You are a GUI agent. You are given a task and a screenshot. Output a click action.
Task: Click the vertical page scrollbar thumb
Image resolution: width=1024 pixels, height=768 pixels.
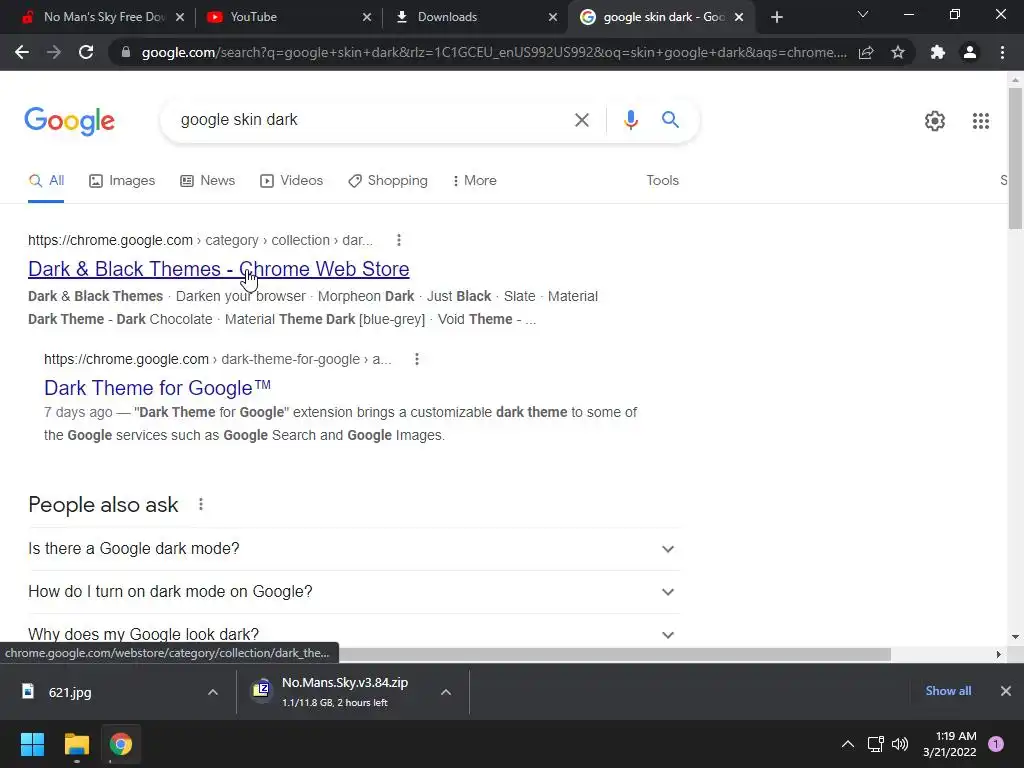click(x=1015, y=158)
